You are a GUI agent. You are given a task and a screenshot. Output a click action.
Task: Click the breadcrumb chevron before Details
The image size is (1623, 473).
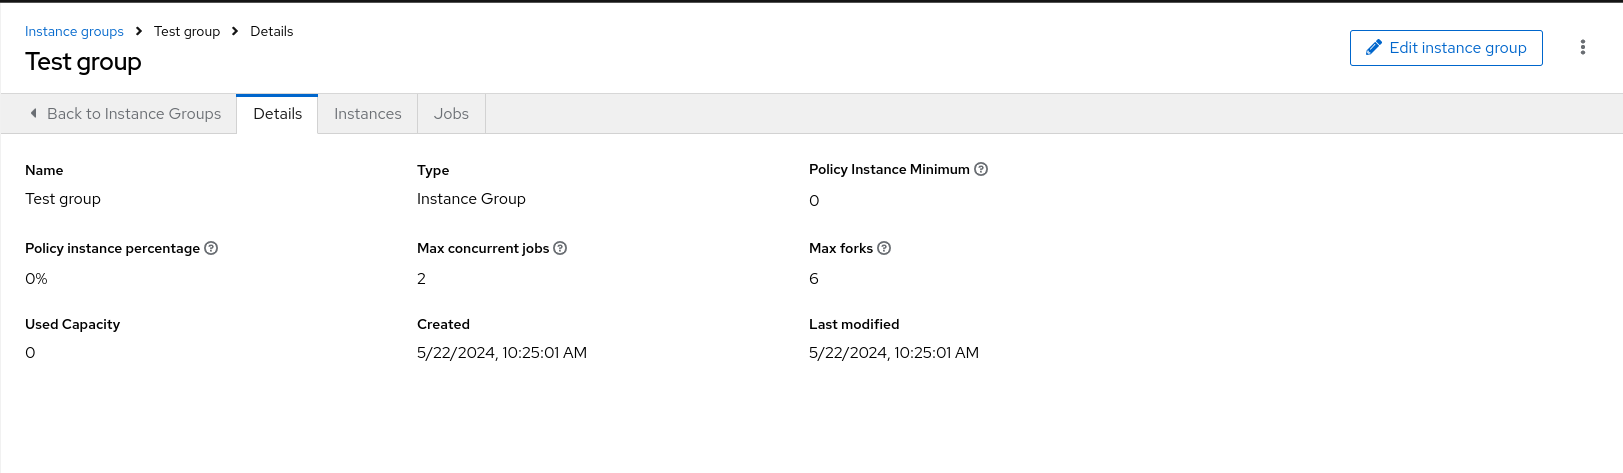(x=235, y=31)
